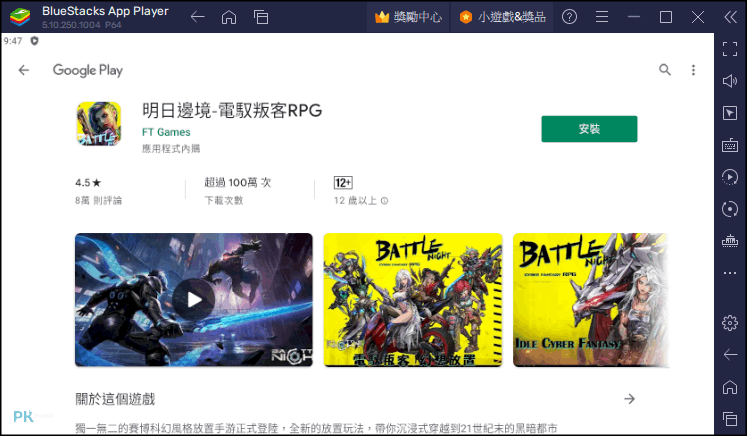Open the FT Games developer link
The width and height of the screenshot is (747, 436).
coord(166,132)
